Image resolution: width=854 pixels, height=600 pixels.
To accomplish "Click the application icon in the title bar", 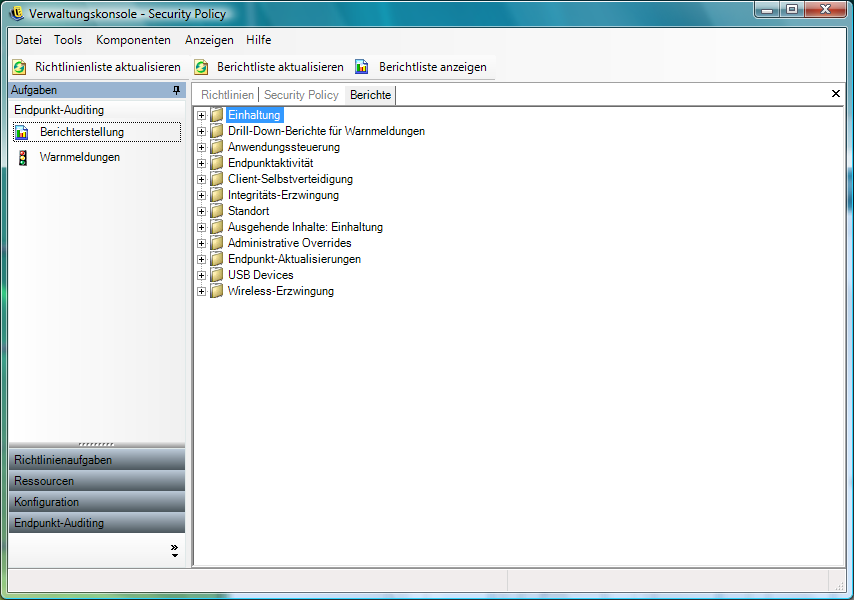I will pyautogui.click(x=17, y=13).
